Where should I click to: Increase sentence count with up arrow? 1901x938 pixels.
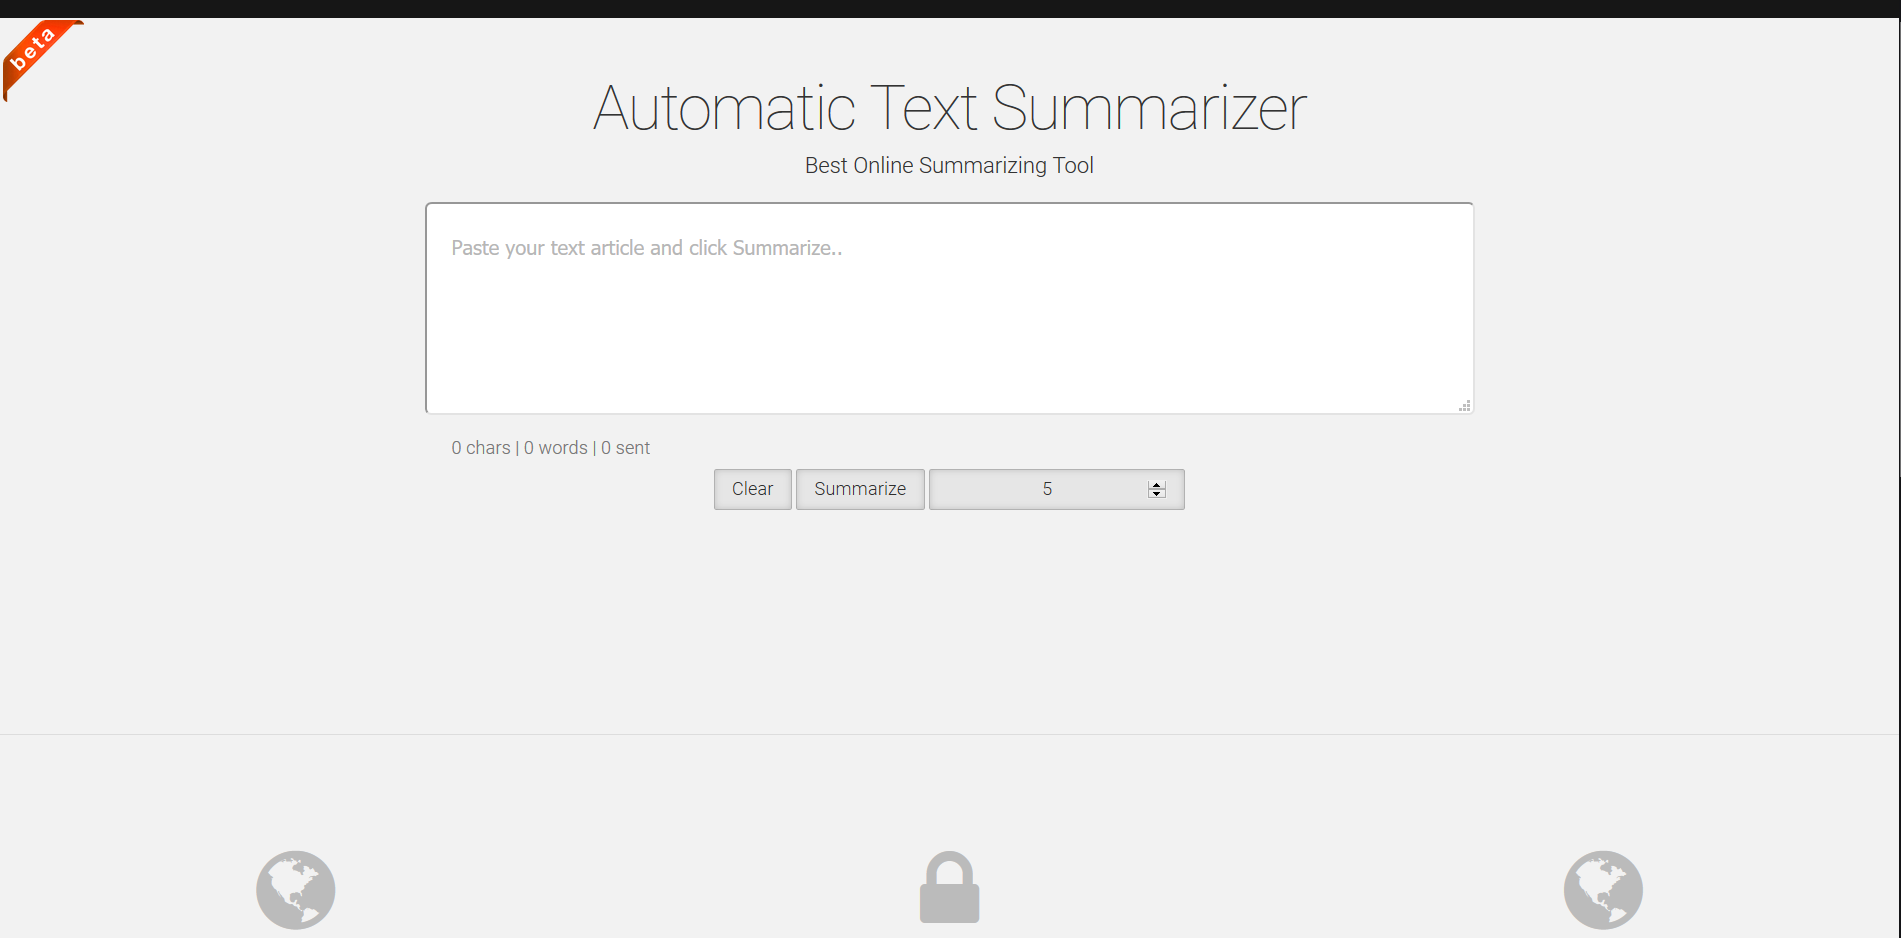coord(1157,485)
